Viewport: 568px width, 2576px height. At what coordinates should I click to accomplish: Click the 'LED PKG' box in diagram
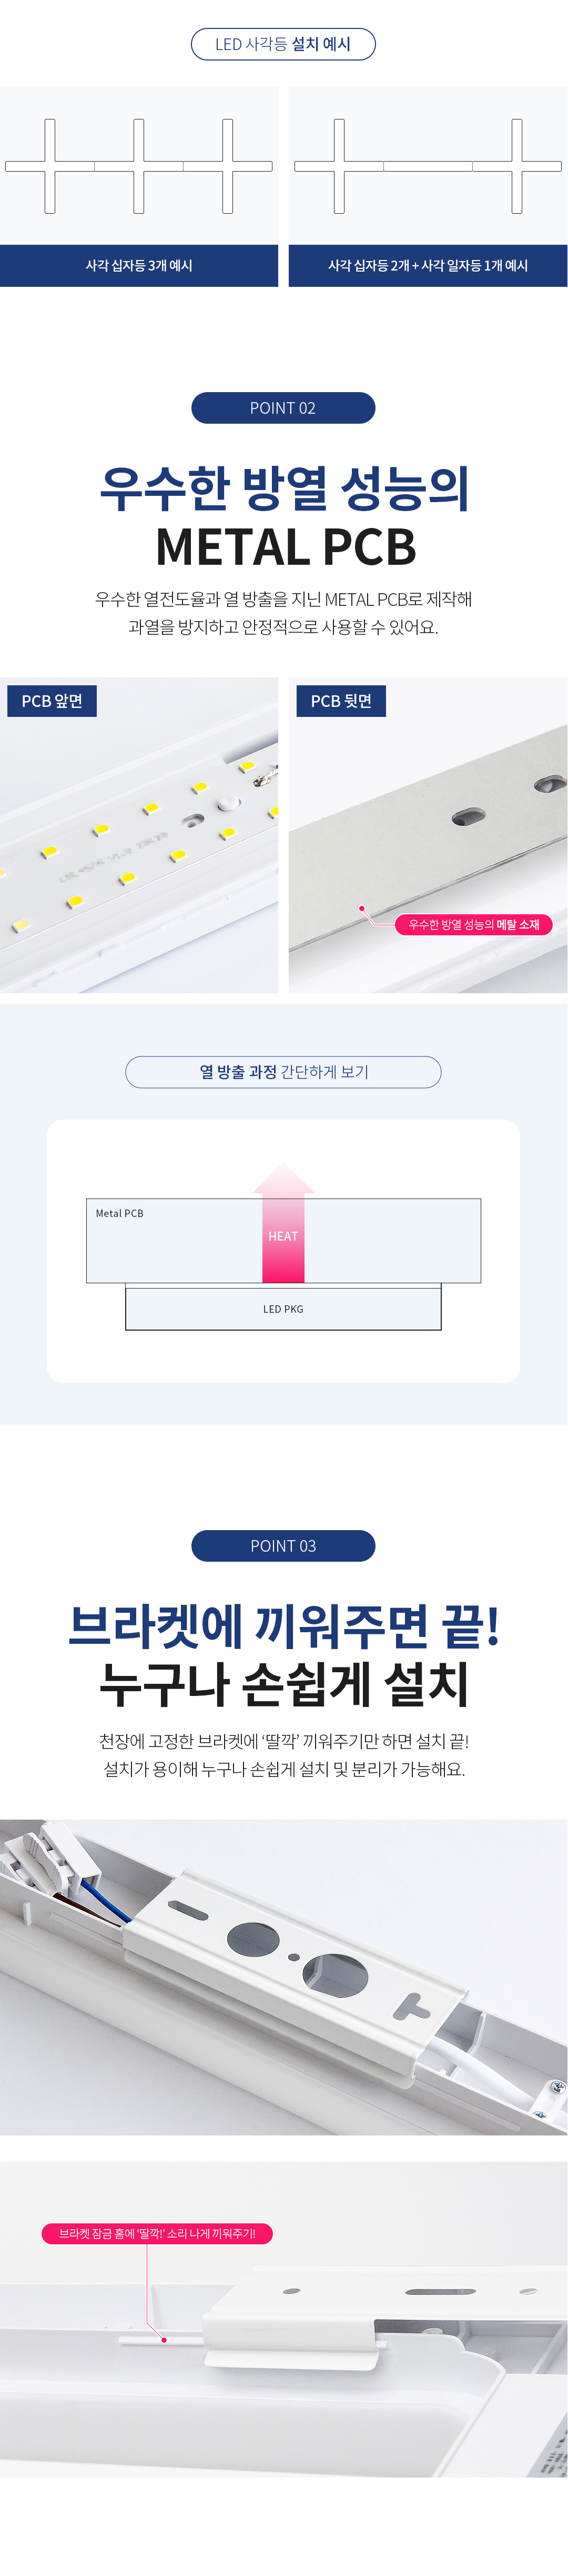coord(283,1309)
